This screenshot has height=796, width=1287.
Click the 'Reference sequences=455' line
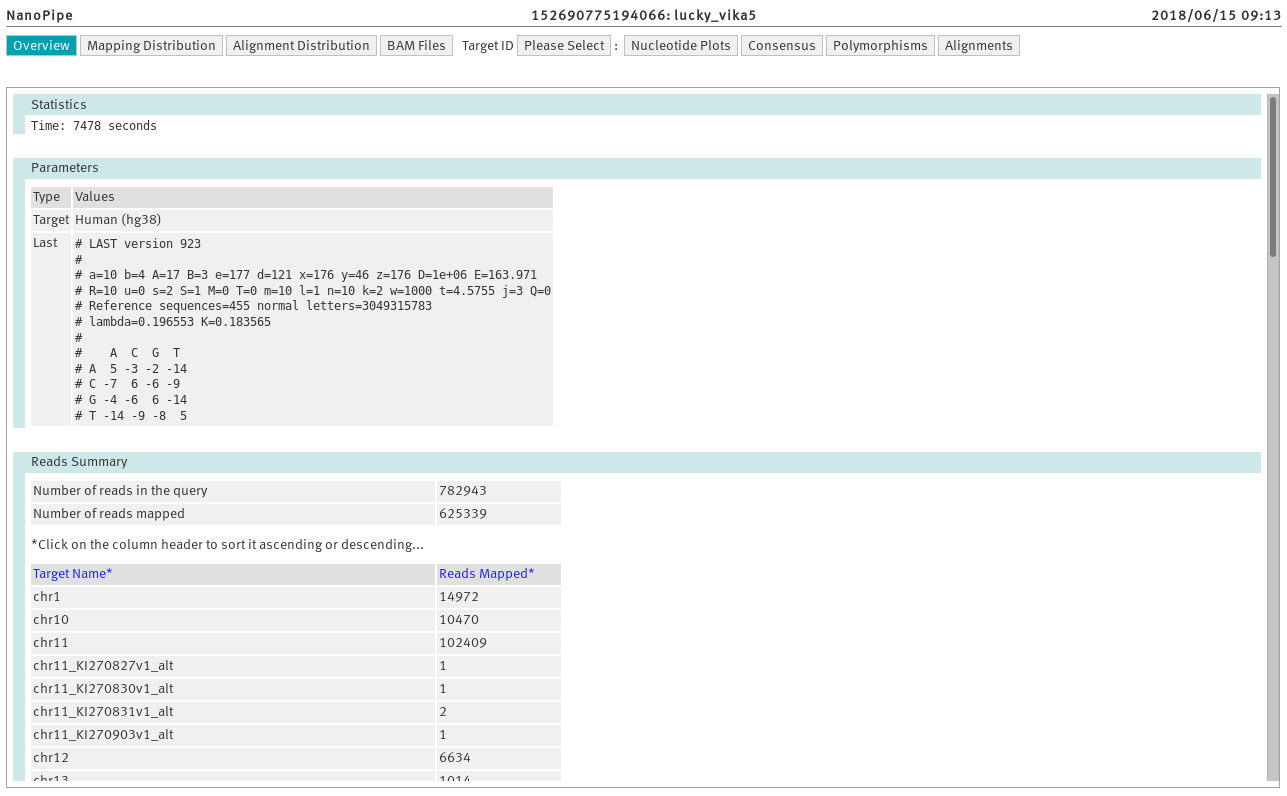254,306
